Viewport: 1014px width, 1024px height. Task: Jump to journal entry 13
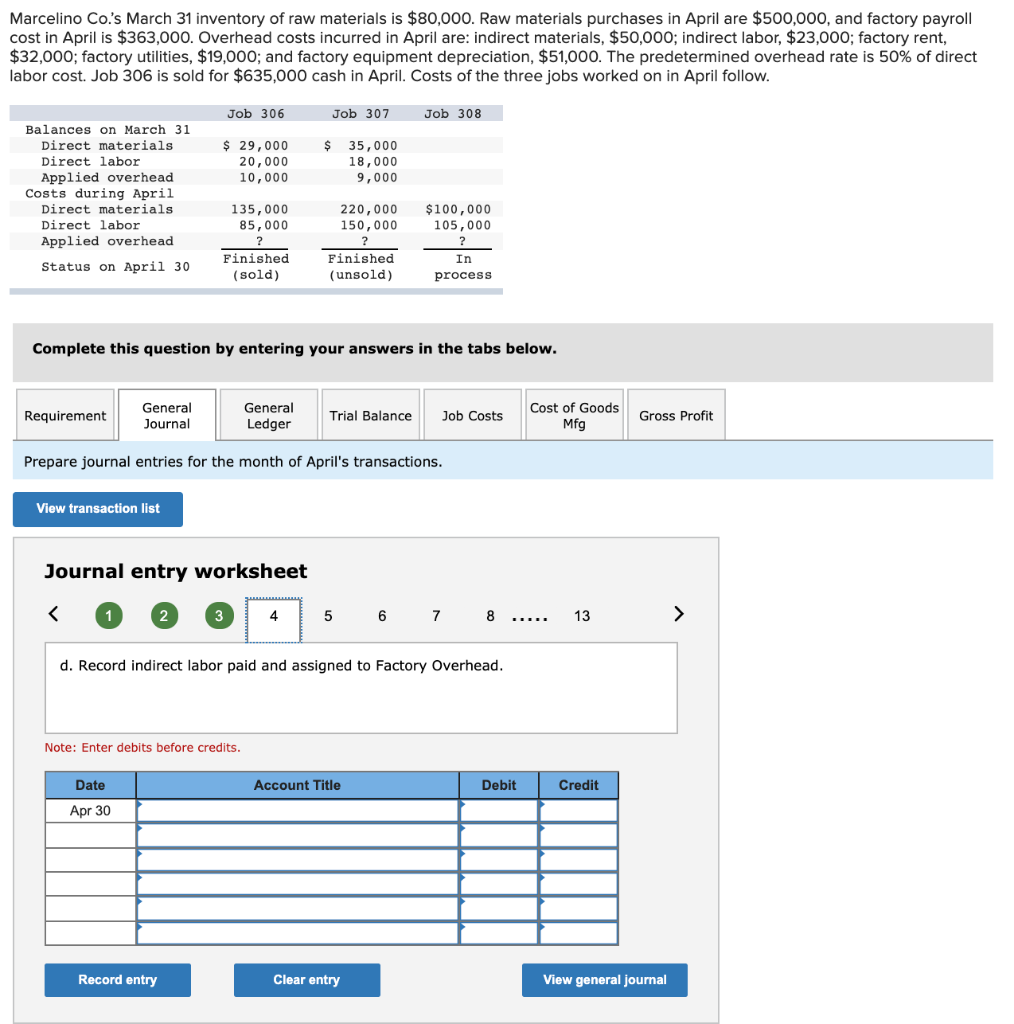(x=582, y=616)
